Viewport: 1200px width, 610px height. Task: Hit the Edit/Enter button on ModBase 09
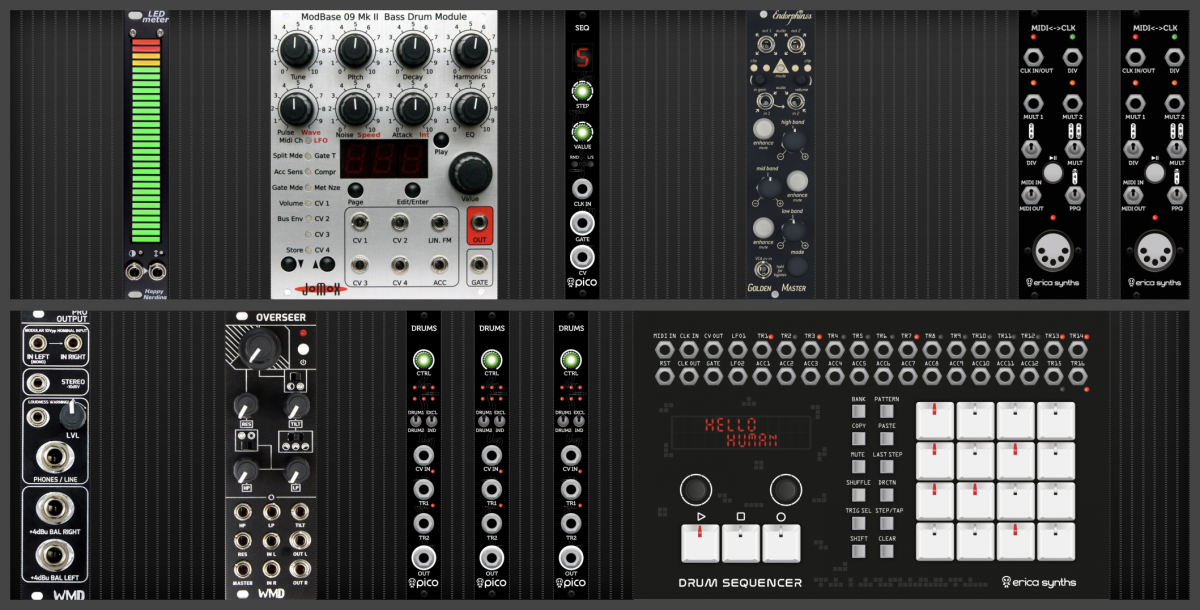click(x=412, y=190)
